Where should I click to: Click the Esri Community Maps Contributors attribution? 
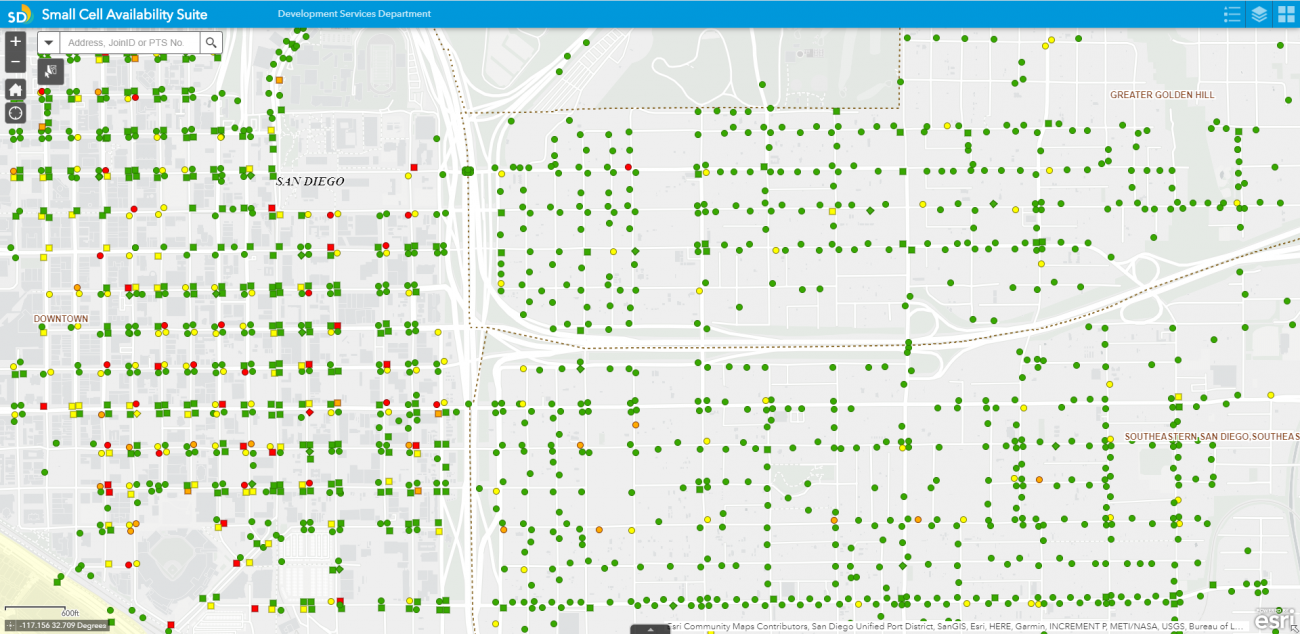pyautogui.click(x=957, y=627)
